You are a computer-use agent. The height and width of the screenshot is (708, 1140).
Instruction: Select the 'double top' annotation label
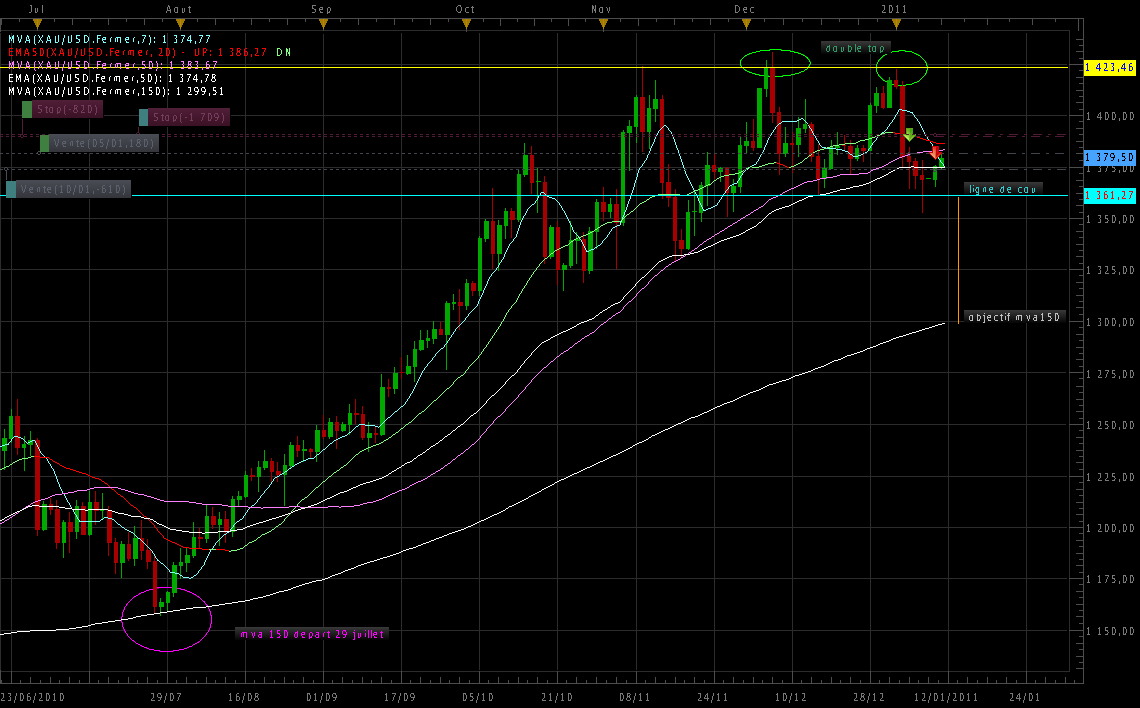(x=856, y=47)
